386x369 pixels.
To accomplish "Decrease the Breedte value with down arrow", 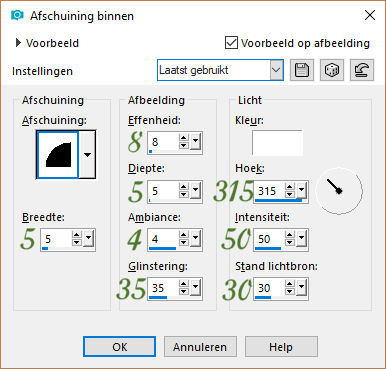I will click(x=77, y=243).
